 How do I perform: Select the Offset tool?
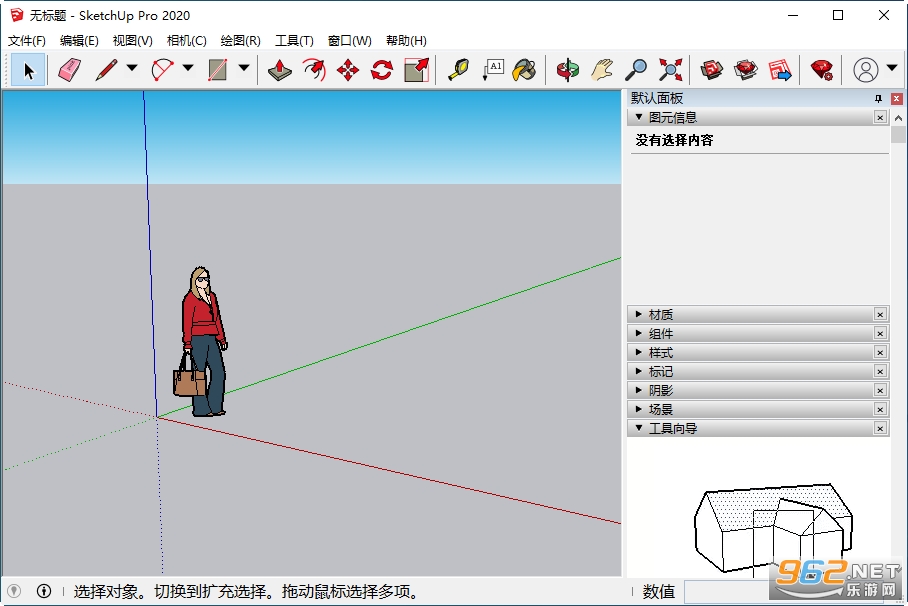[314, 70]
